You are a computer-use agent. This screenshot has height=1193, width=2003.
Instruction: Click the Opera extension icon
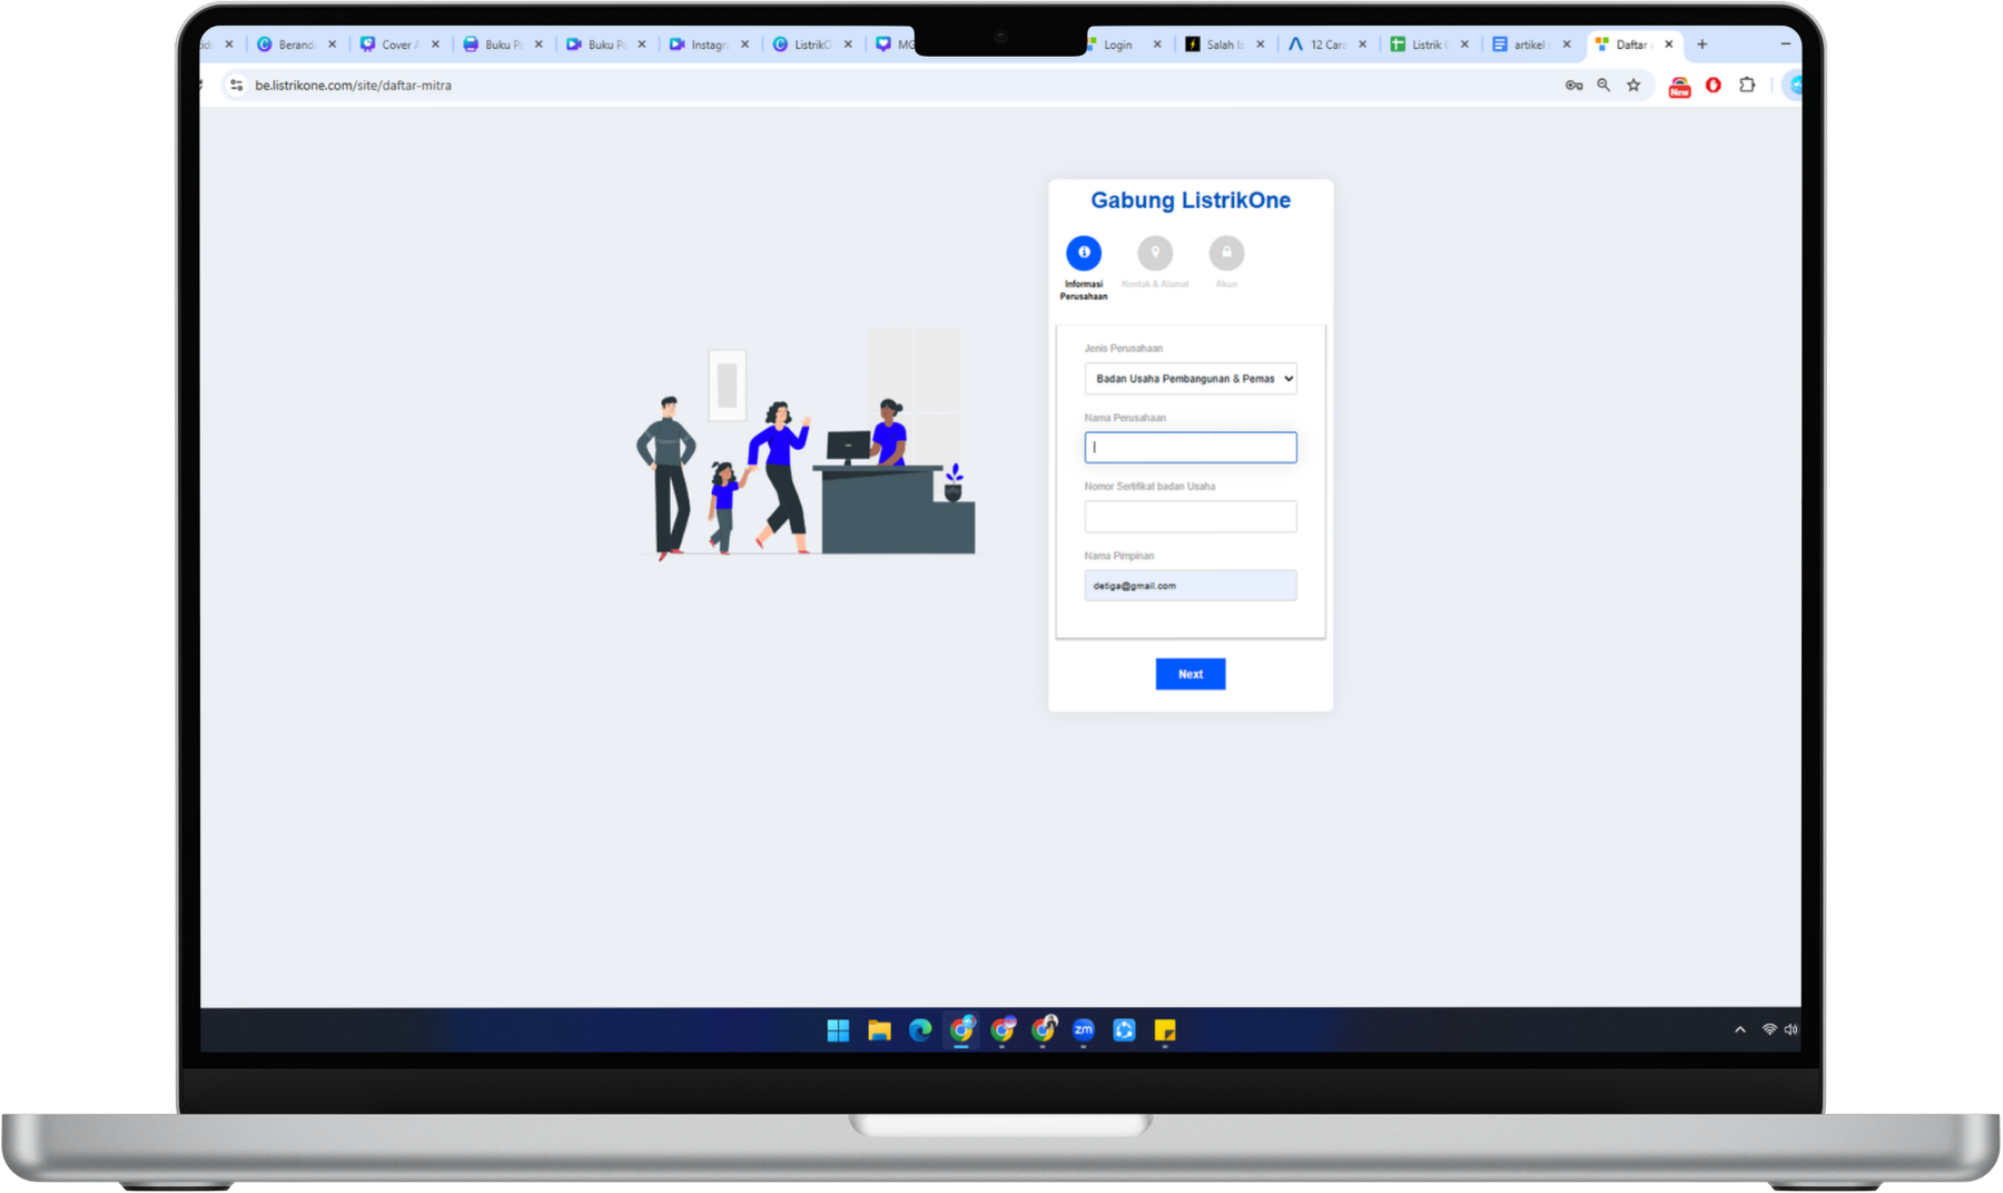1713,86
